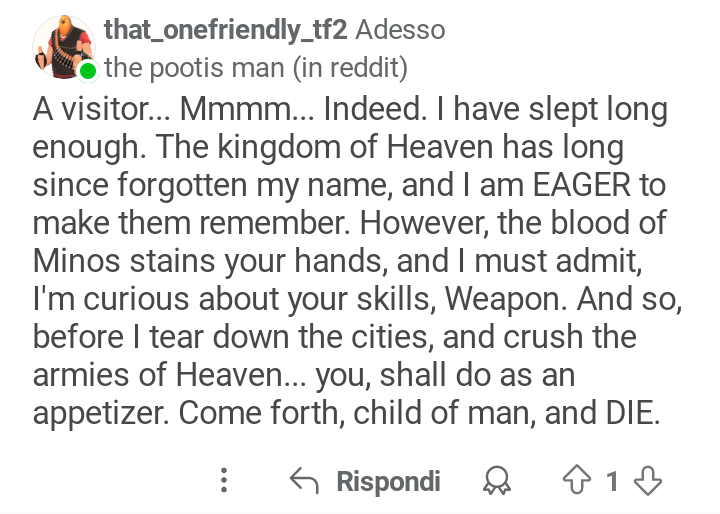720x514 pixels.
Task: Click the vote count number 1
Action: [x=612, y=481]
